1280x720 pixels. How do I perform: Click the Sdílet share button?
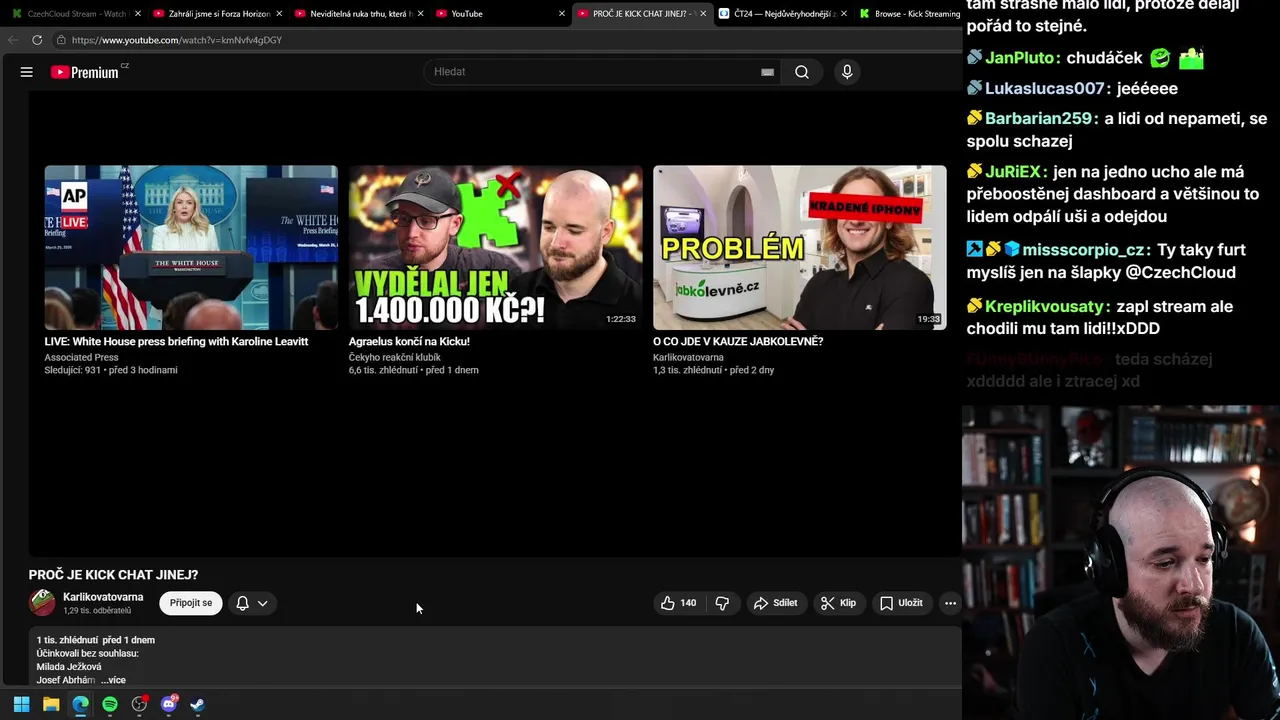(x=775, y=603)
